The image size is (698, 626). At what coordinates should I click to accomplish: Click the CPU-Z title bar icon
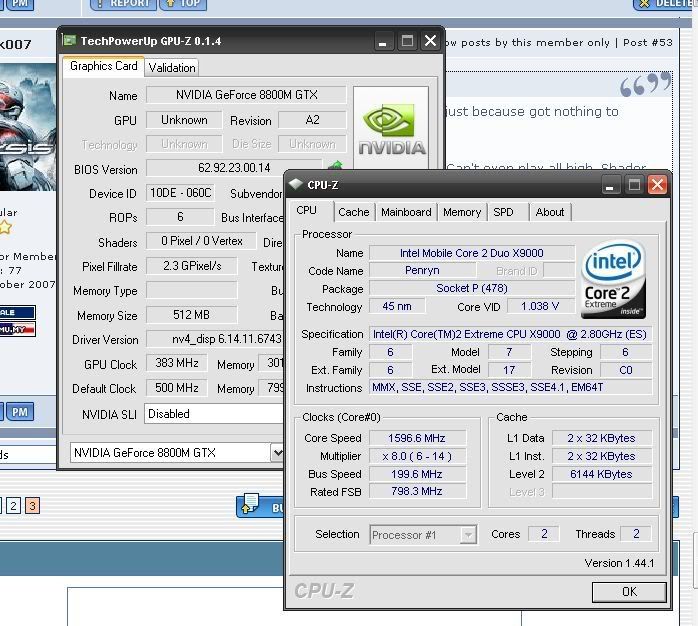point(297,184)
